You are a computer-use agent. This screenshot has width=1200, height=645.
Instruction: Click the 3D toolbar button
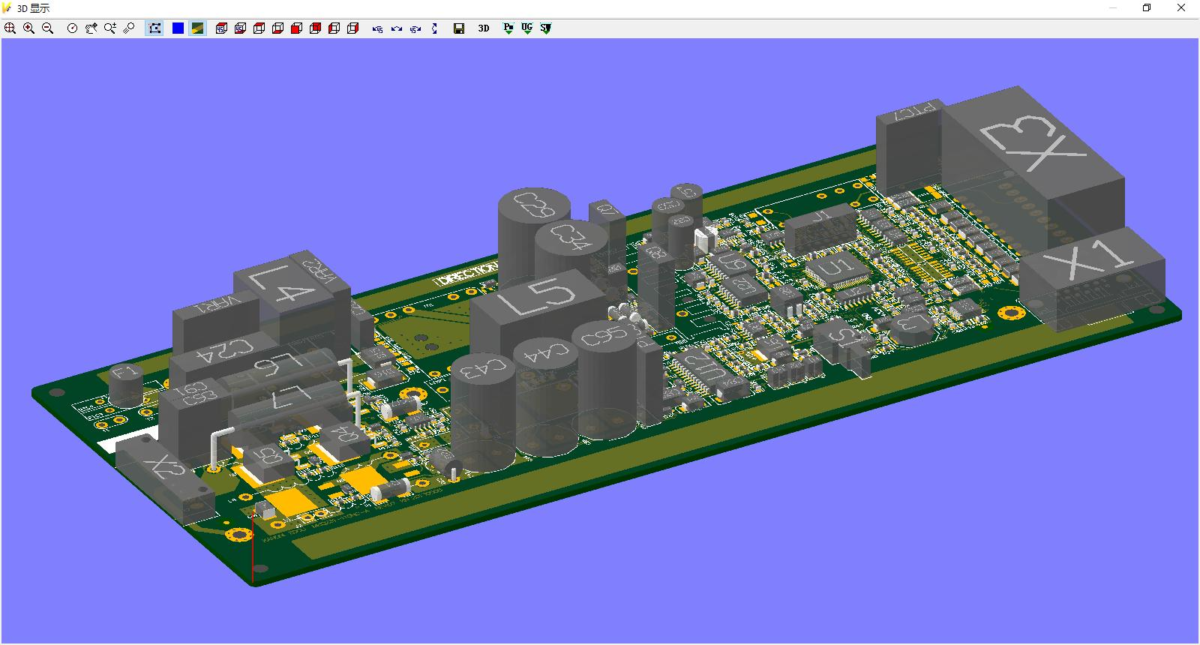pyautogui.click(x=483, y=28)
